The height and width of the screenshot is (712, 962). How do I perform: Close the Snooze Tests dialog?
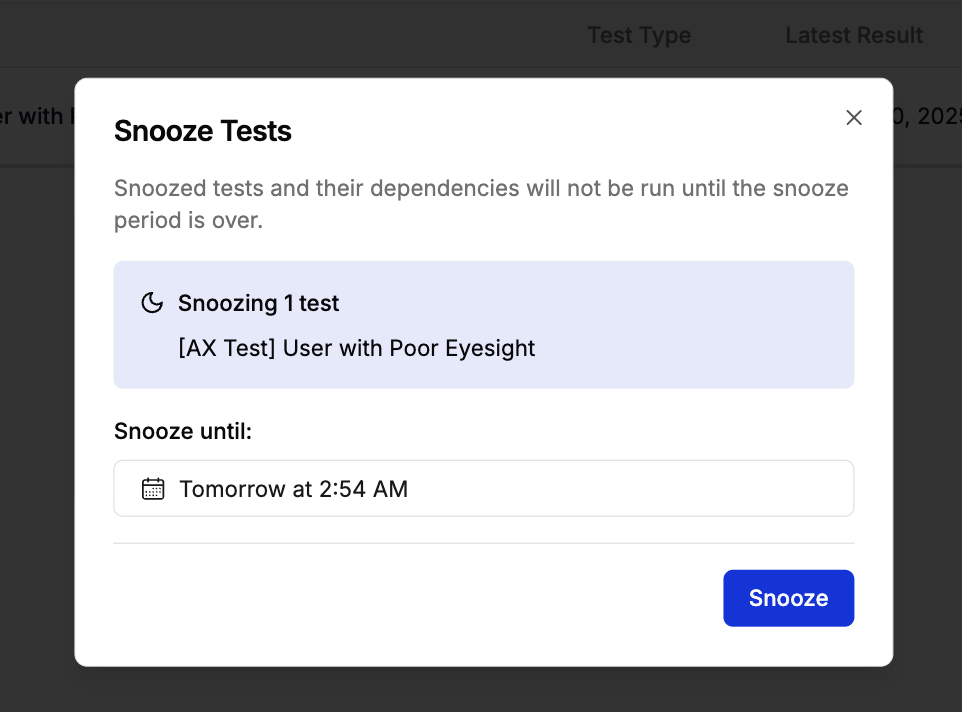pyautogui.click(x=853, y=117)
